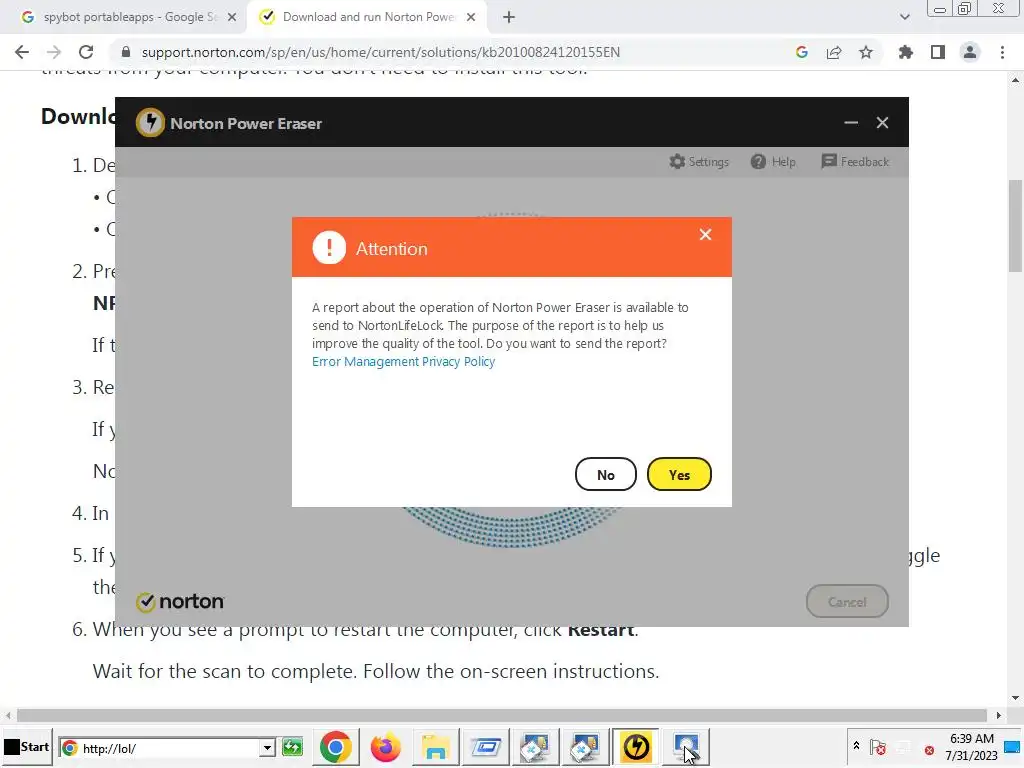Toggle Chrome side panel
The height and width of the screenshot is (768, 1024).
click(x=938, y=52)
